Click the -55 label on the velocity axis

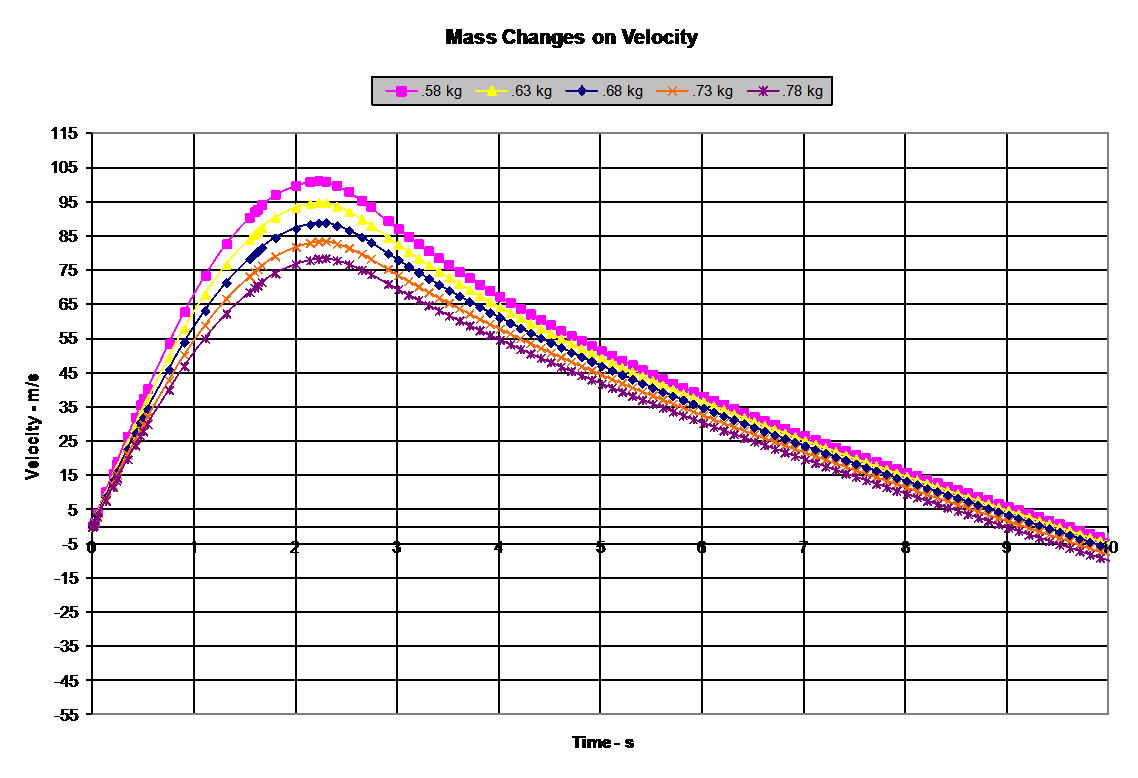[65, 714]
